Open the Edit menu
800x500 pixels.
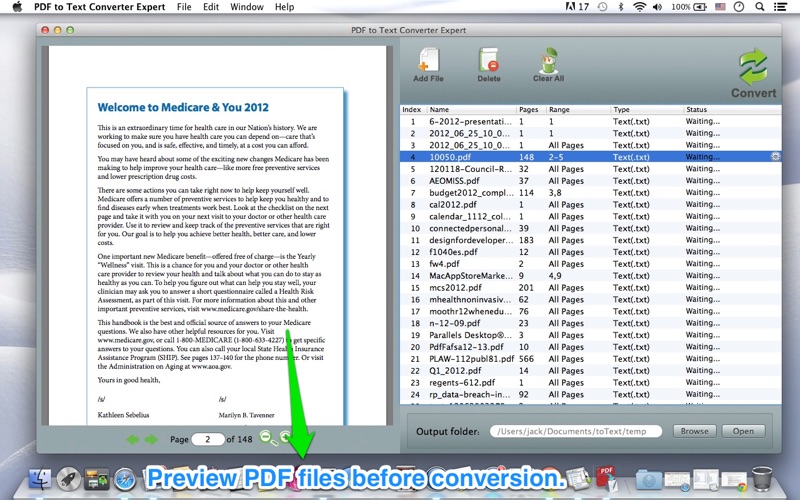211,7
